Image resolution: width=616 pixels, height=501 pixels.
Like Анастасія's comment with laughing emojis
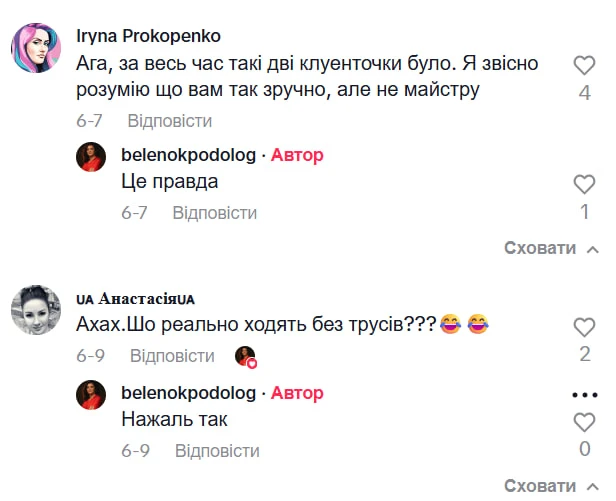pyautogui.click(x=585, y=327)
